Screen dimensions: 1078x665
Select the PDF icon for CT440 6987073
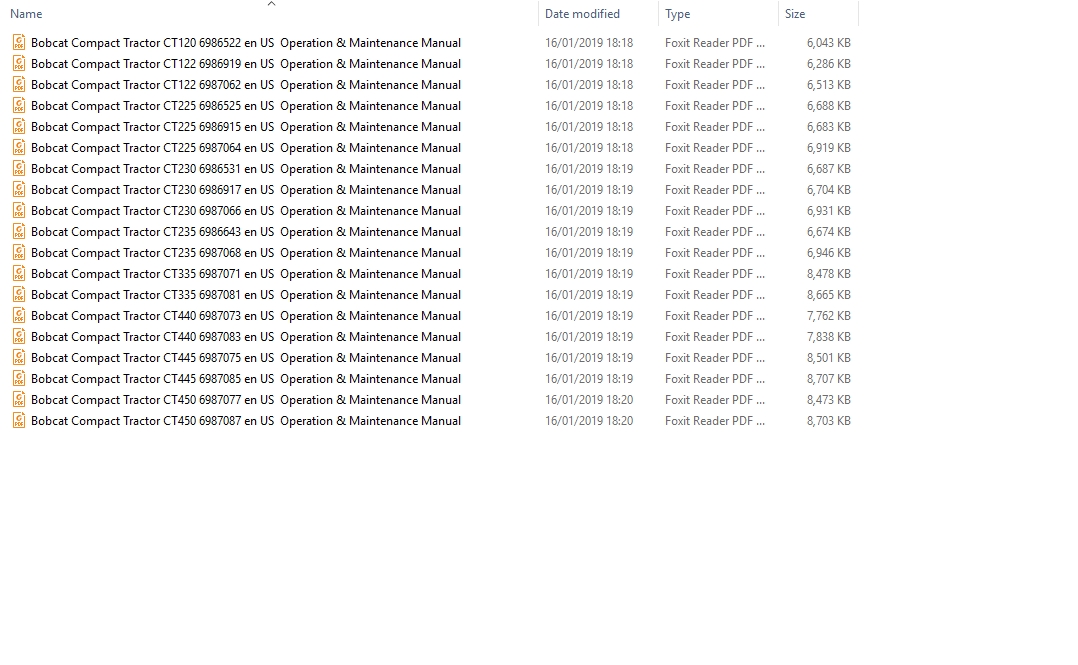tap(19, 316)
